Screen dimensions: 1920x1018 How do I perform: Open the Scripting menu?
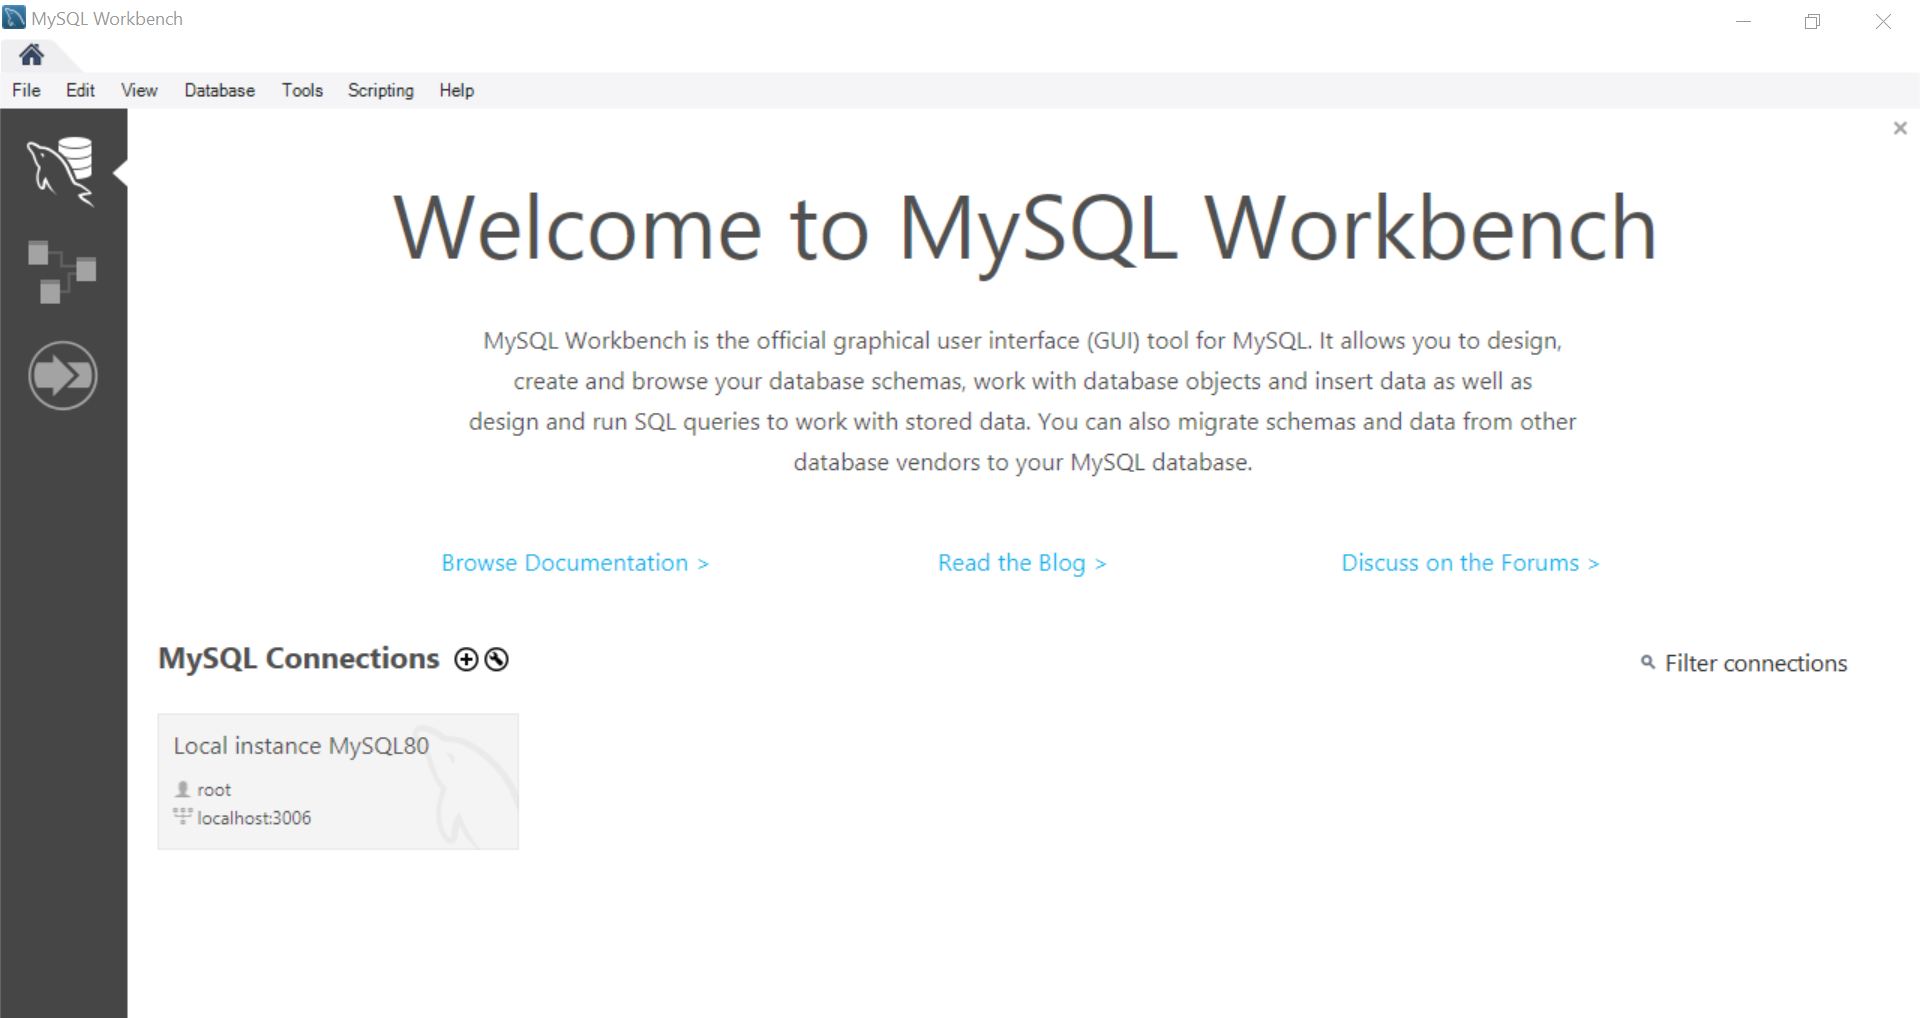pos(380,90)
